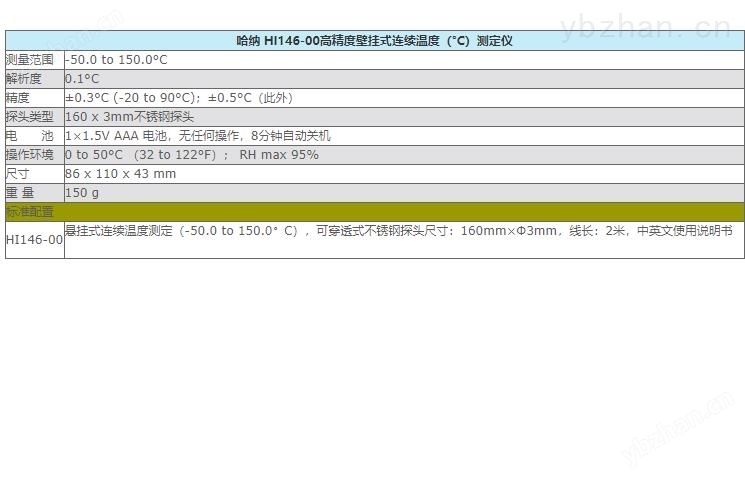Click the value 86 x 110 x 43 mm
The height and width of the screenshot is (480, 745).
coord(121,174)
